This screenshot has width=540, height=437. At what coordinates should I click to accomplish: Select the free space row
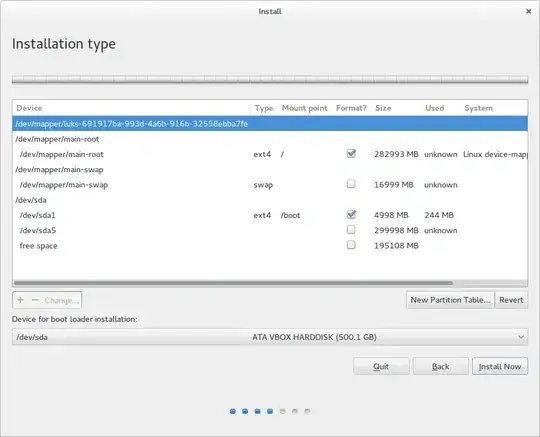(x=270, y=246)
